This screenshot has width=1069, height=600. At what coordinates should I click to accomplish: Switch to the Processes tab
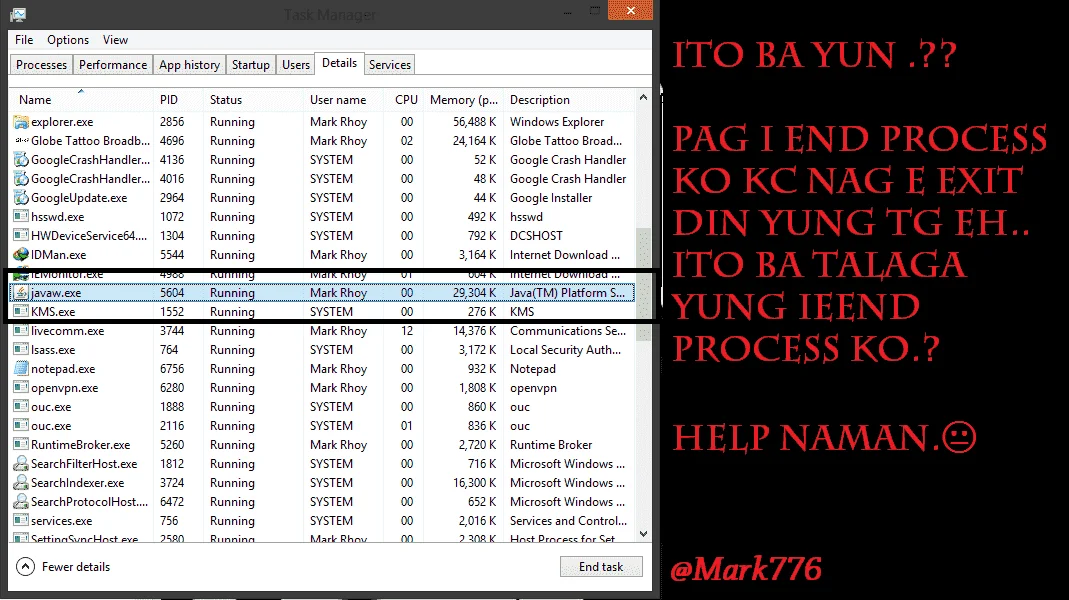tap(42, 65)
